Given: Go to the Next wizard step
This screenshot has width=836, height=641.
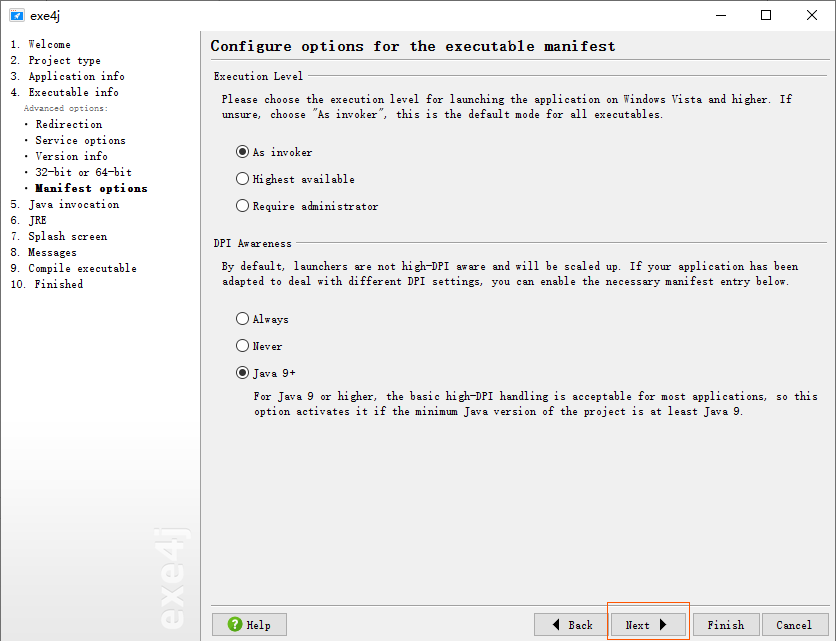Looking at the screenshot, I should [x=648, y=624].
